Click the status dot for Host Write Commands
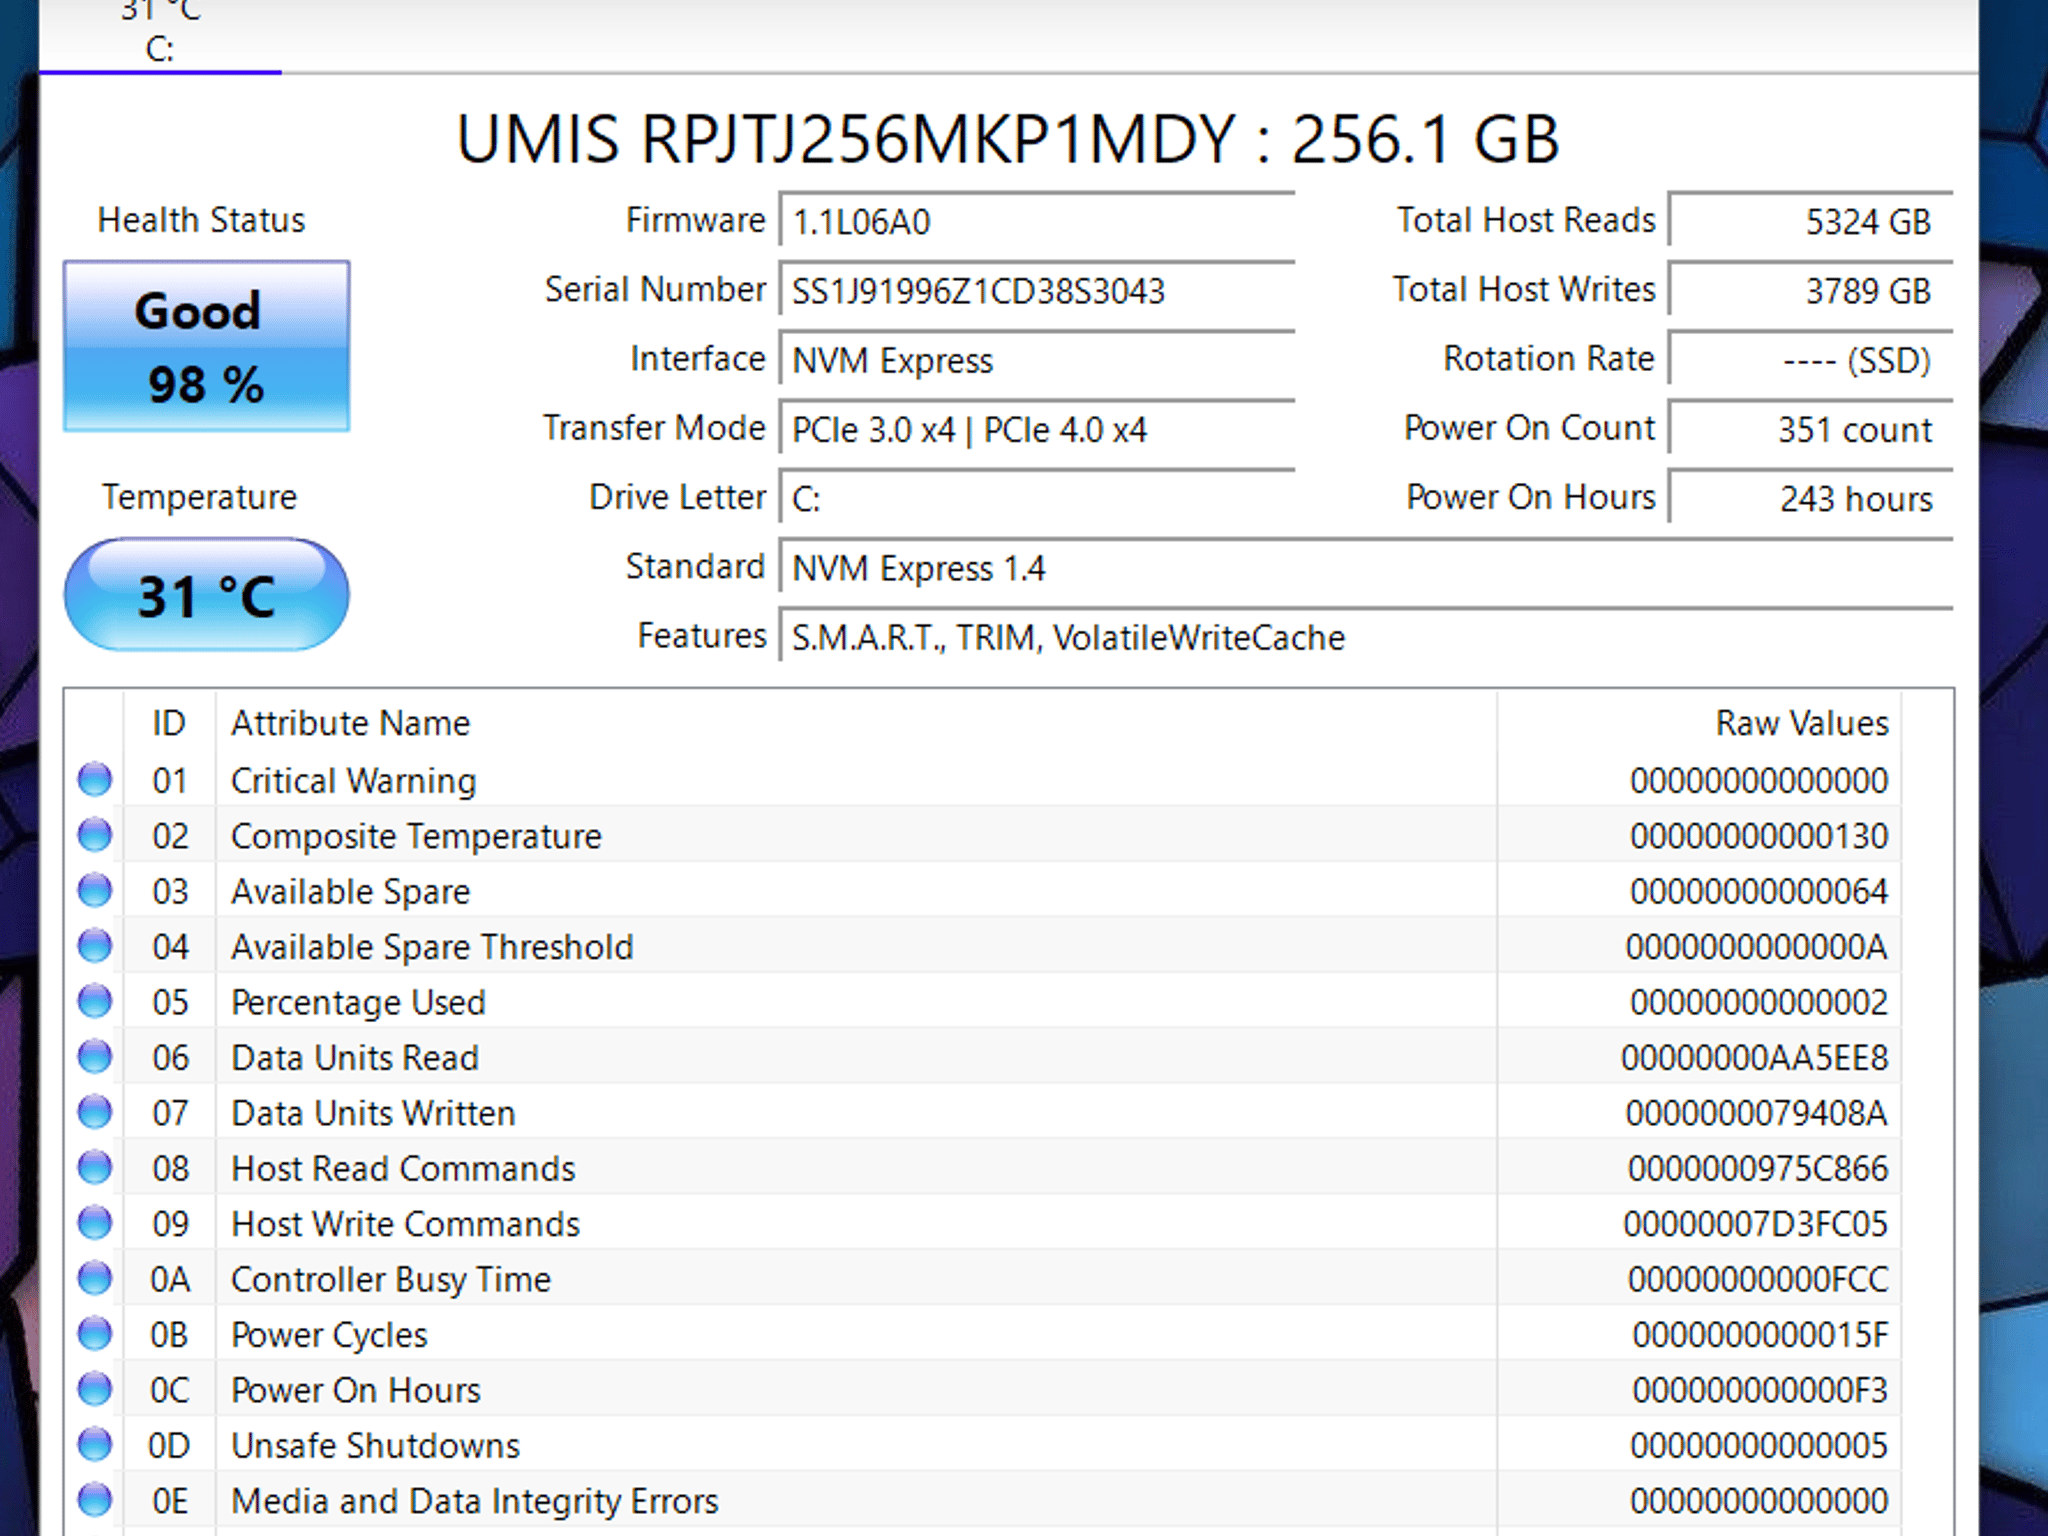Screen dimensions: 2048x1536 [x=95, y=1222]
